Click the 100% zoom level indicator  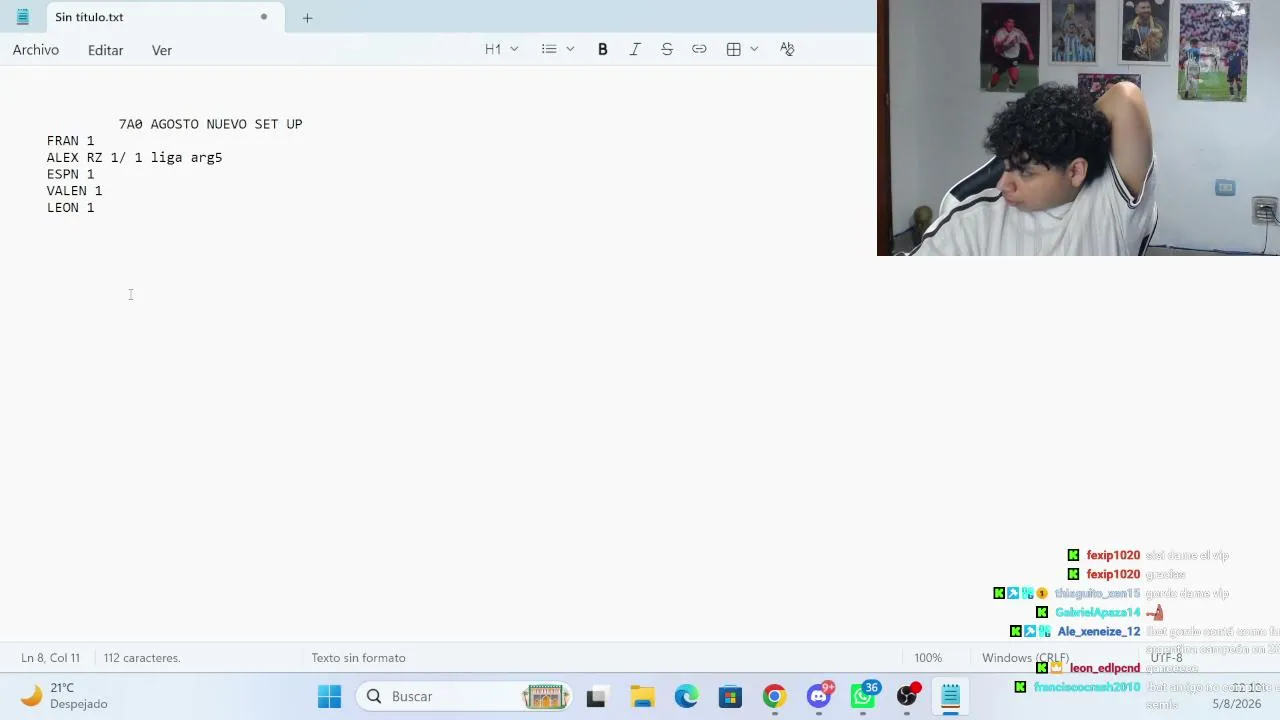(x=928, y=658)
